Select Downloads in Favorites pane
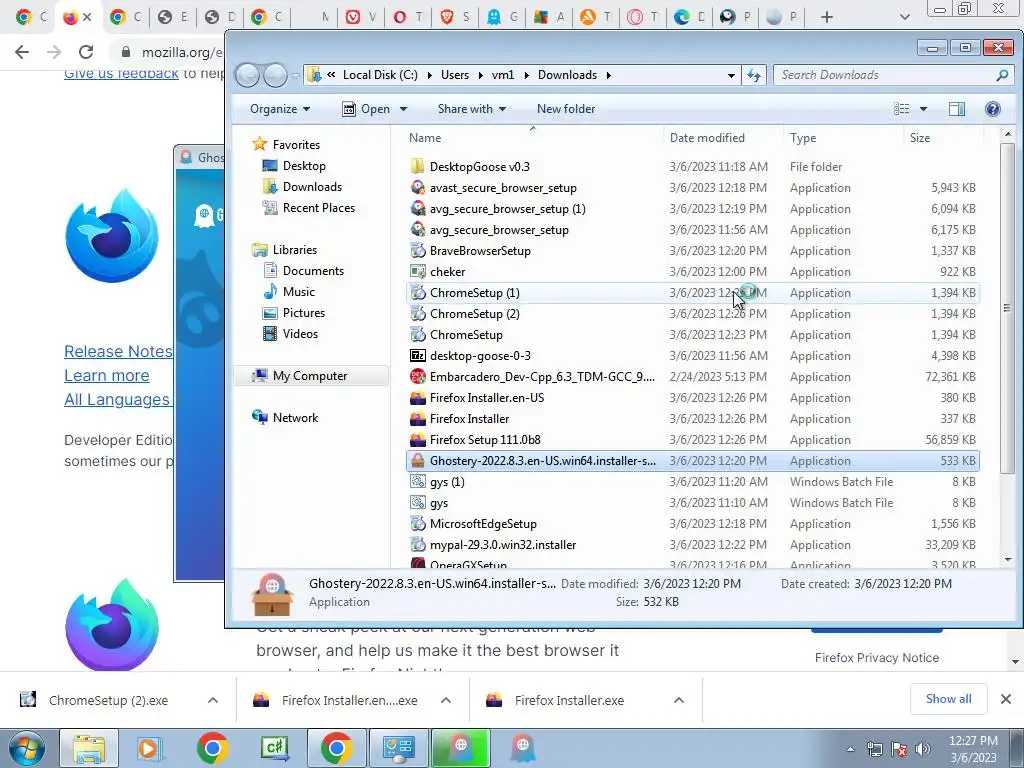The image size is (1024, 768). (312, 187)
